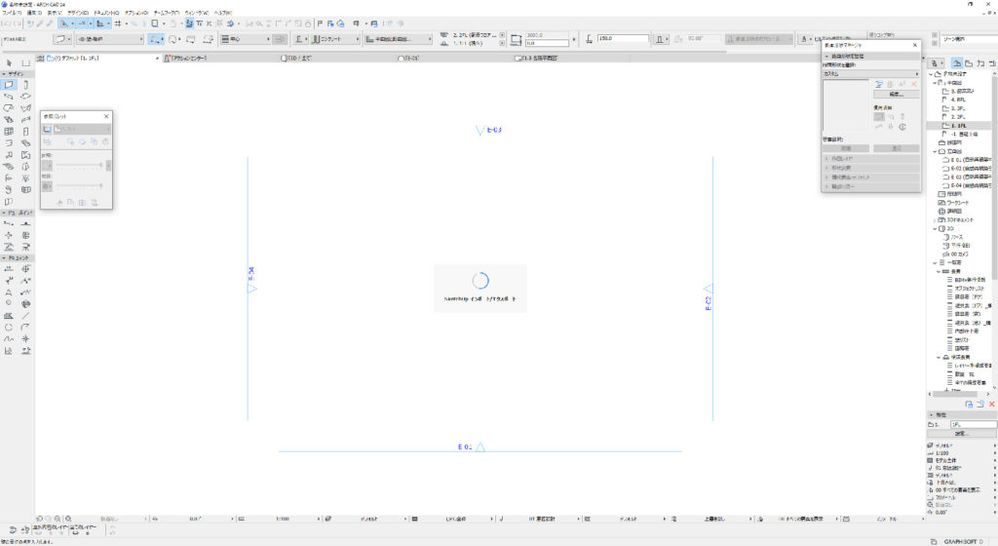998x546 pixels.
Task: Open View Map in Navigator header
Action: (969, 63)
